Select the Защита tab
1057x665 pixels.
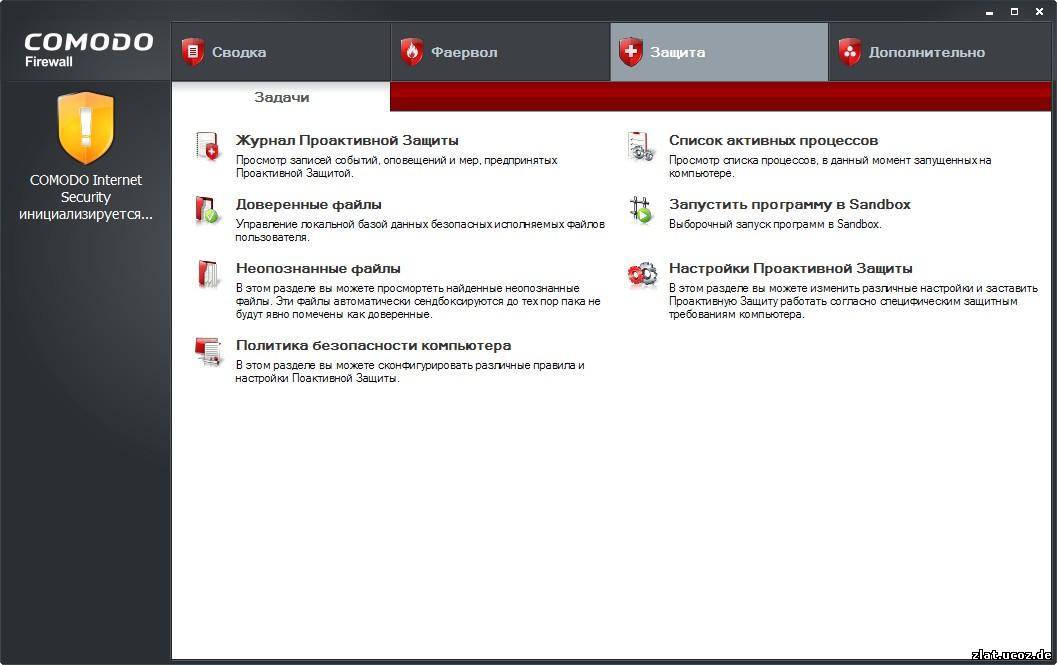pos(719,52)
